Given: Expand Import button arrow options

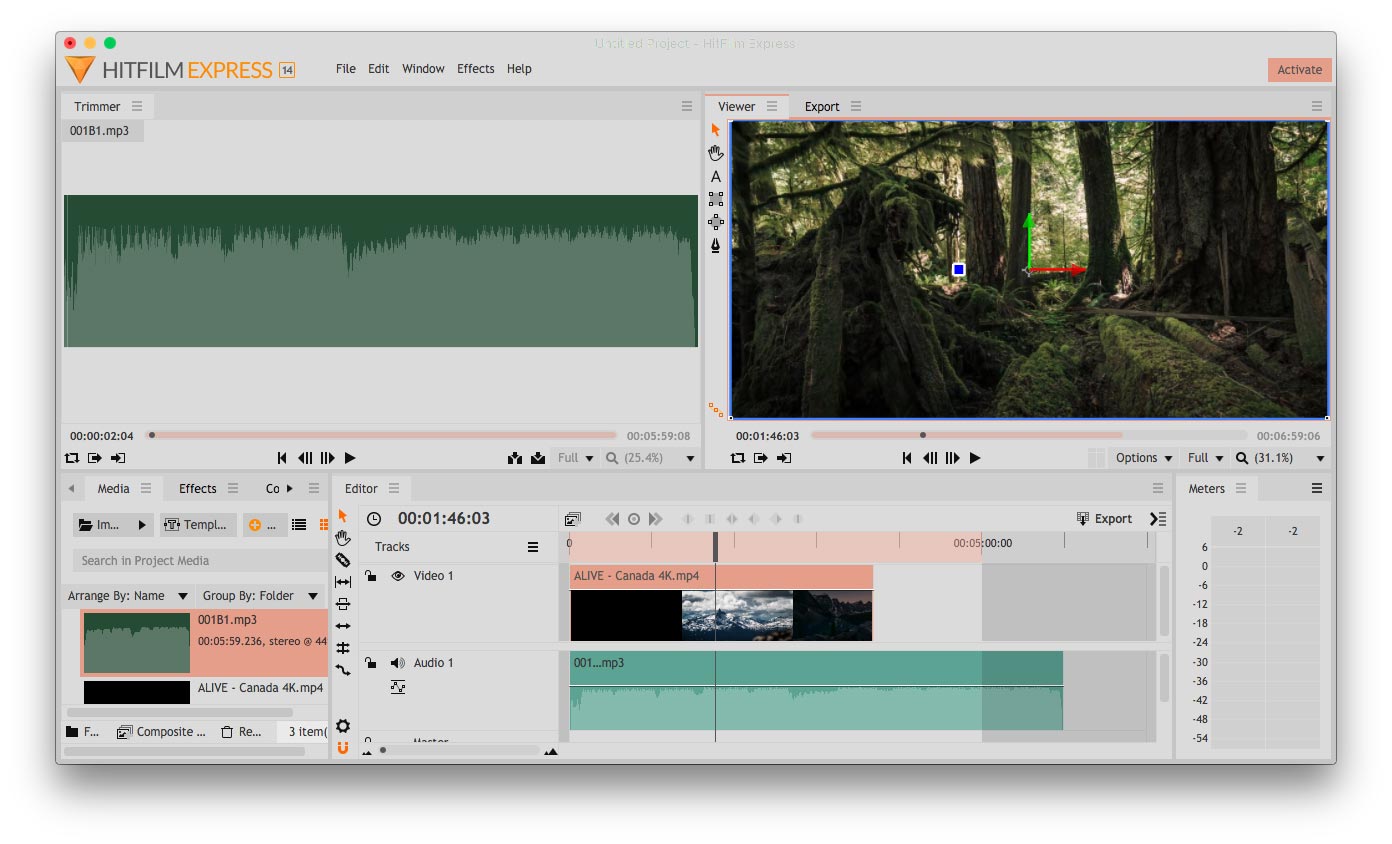Looking at the screenshot, I should coord(142,525).
